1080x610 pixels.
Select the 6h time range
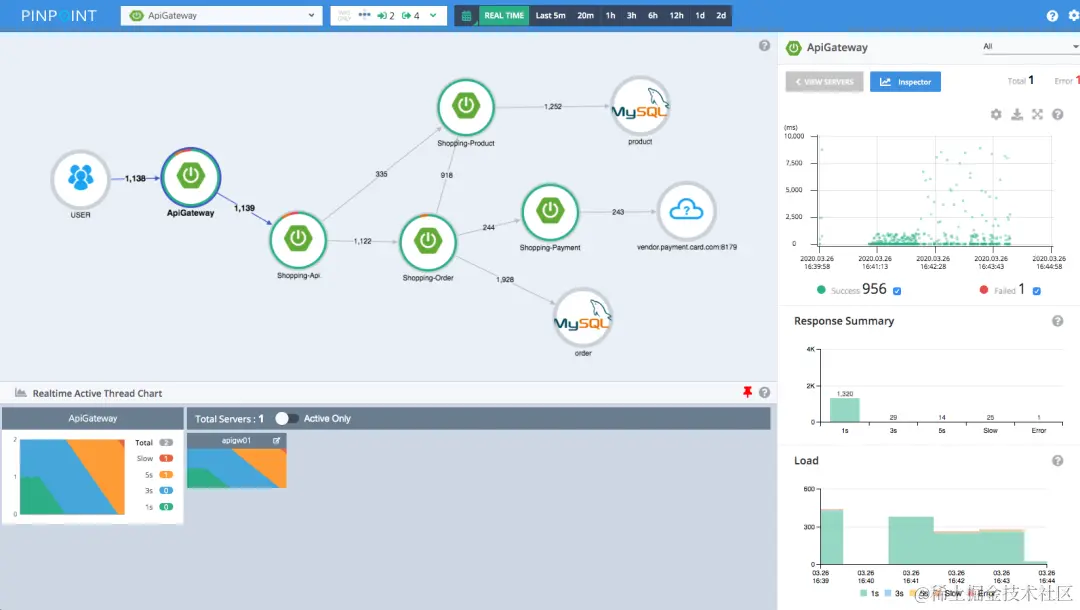coord(652,15)
